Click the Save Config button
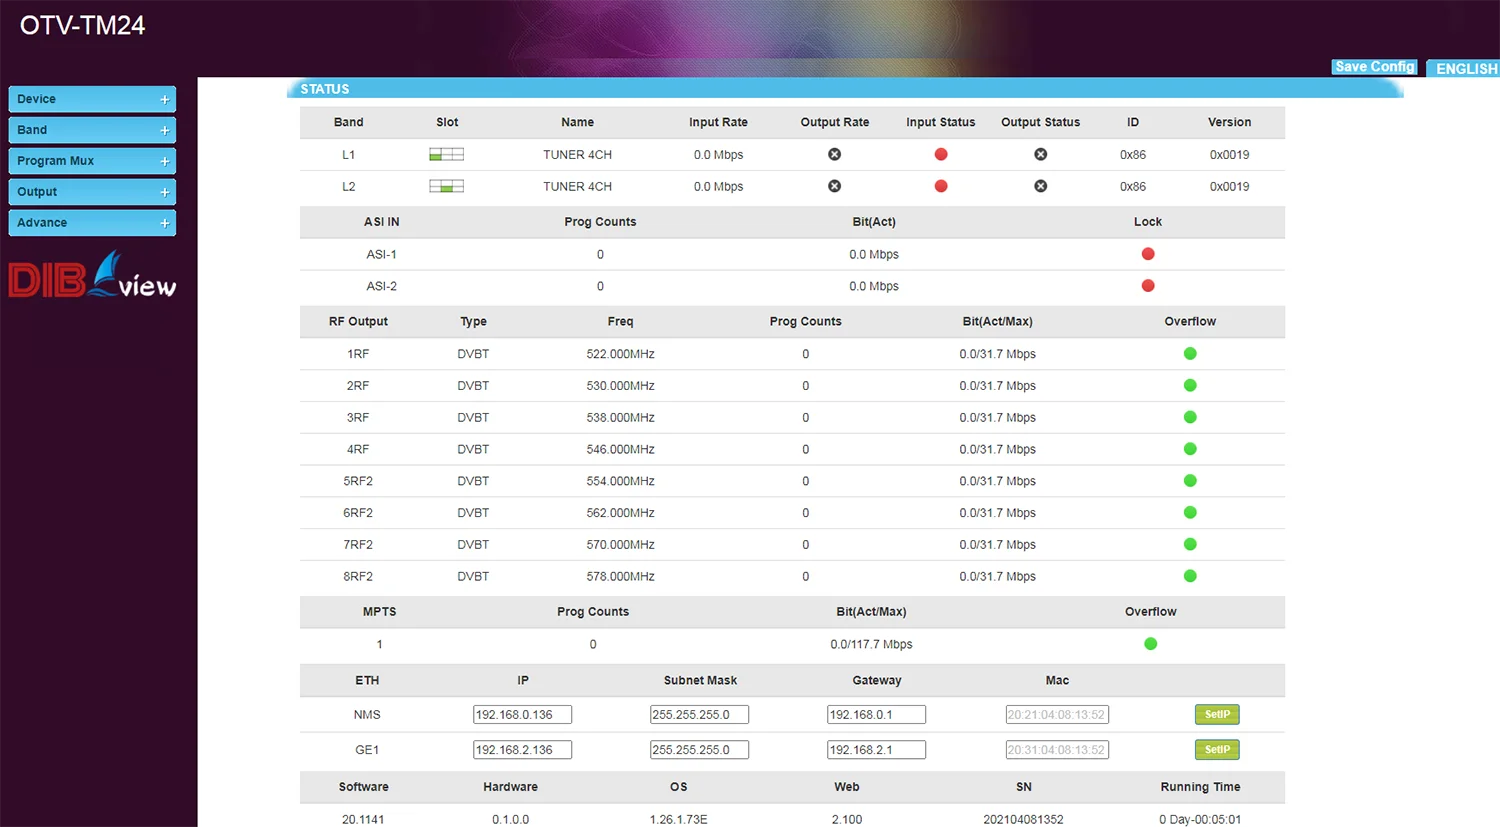Screen dimensions: 1500x827 (x=1375, y=67)
